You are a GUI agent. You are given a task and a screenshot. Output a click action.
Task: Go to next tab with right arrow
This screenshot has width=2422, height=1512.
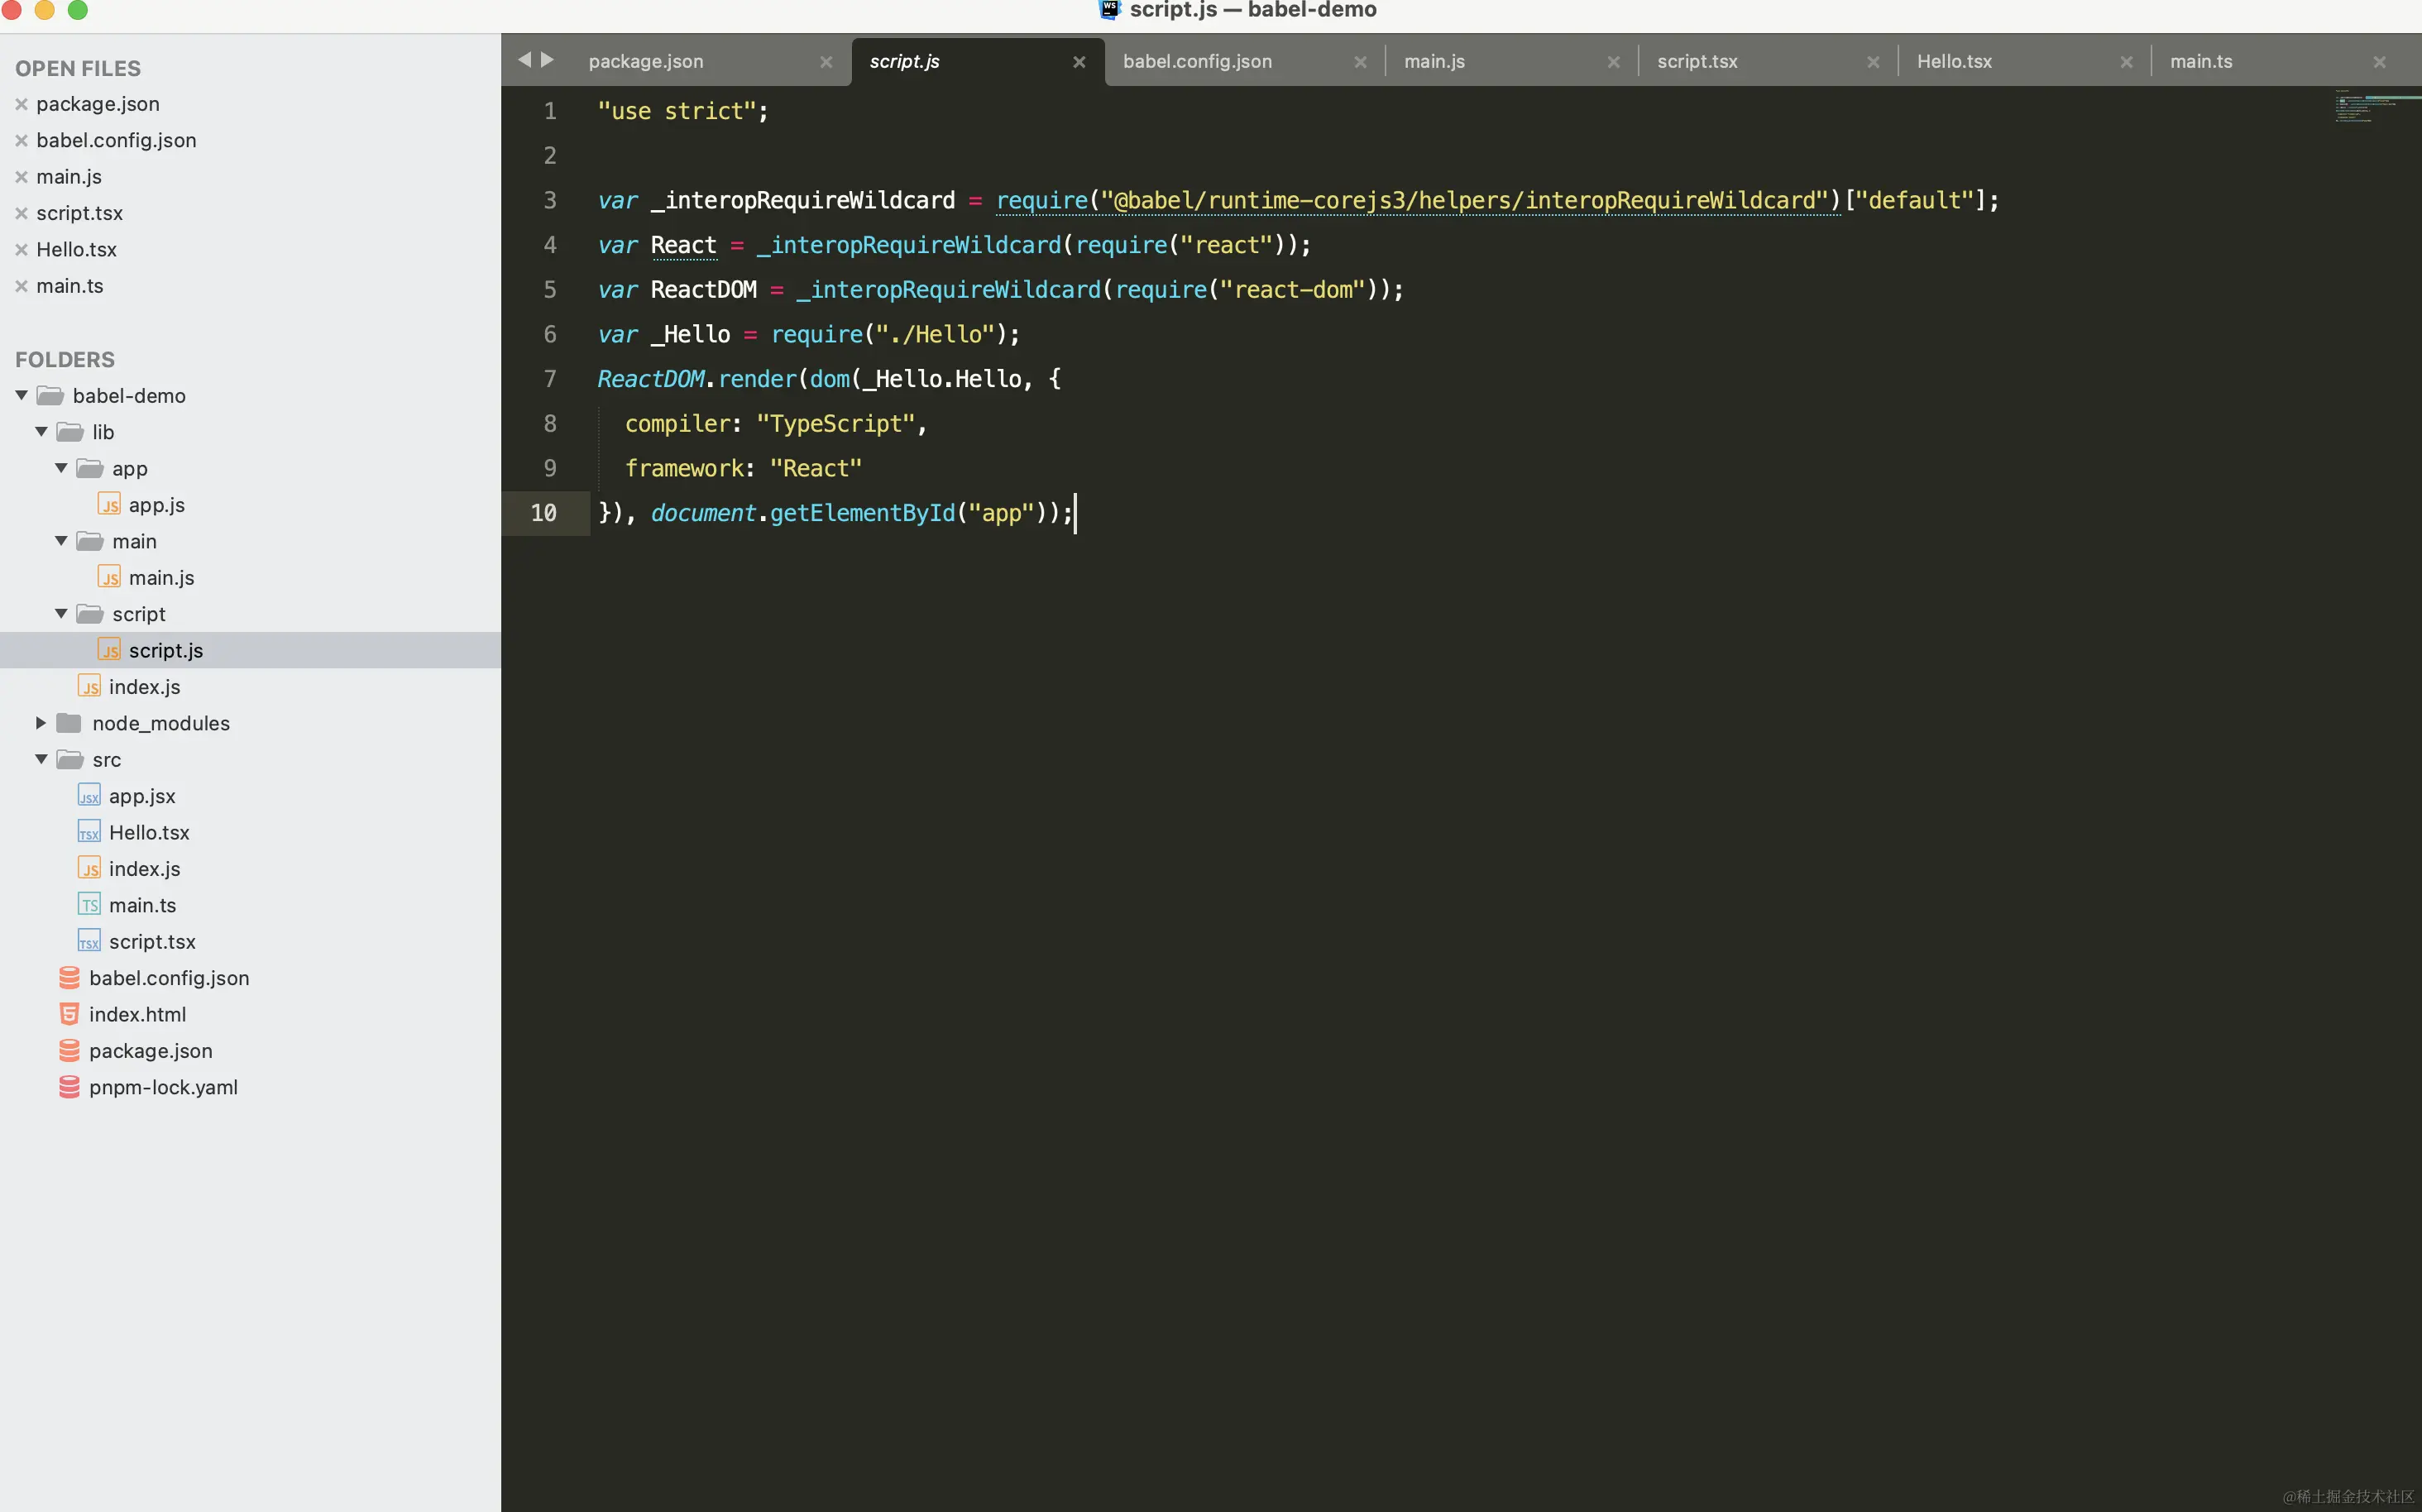coord(547,60)
